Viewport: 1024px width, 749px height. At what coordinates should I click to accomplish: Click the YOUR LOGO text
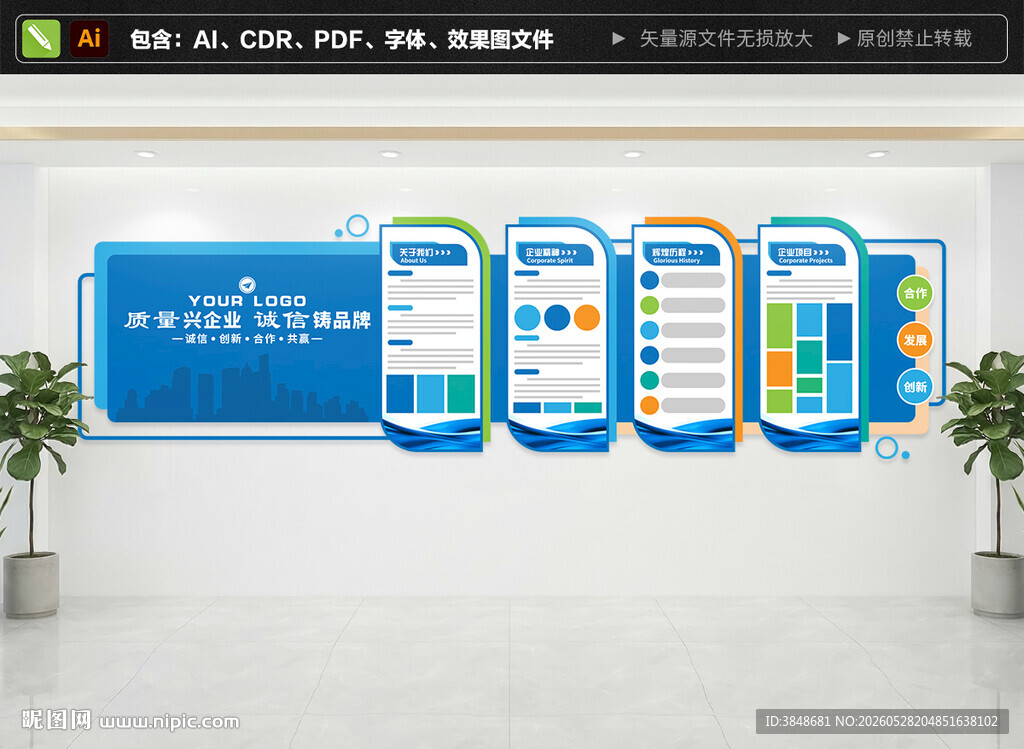248,301
